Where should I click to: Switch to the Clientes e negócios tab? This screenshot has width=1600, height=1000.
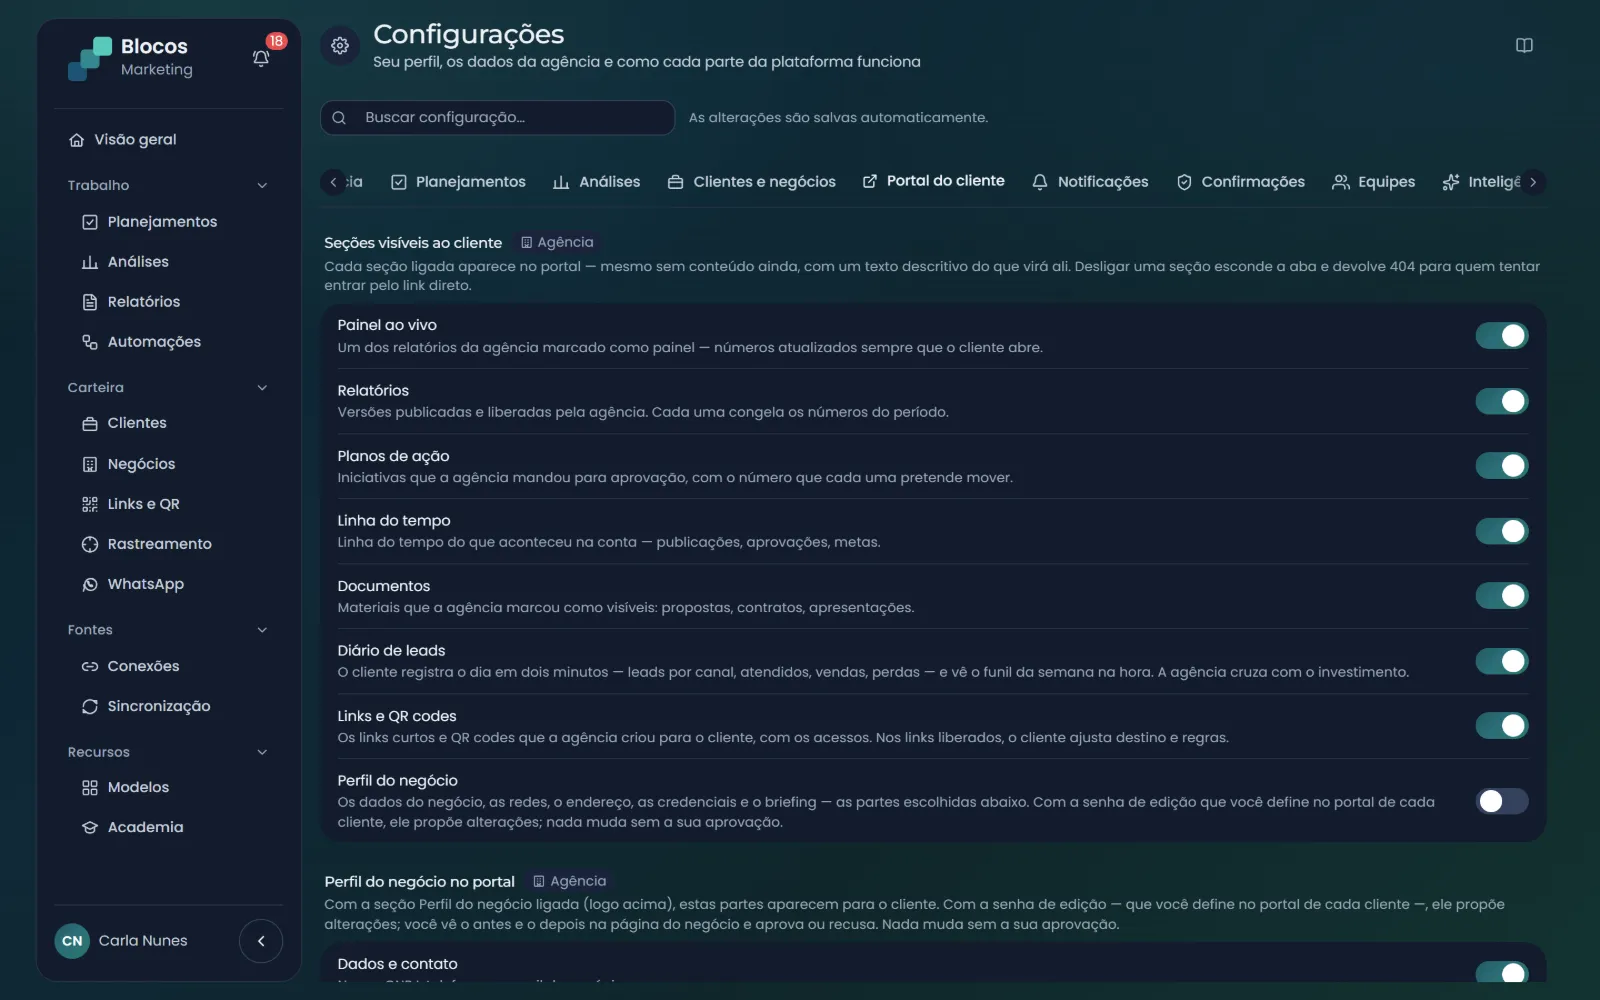click(x=752, y=182)
